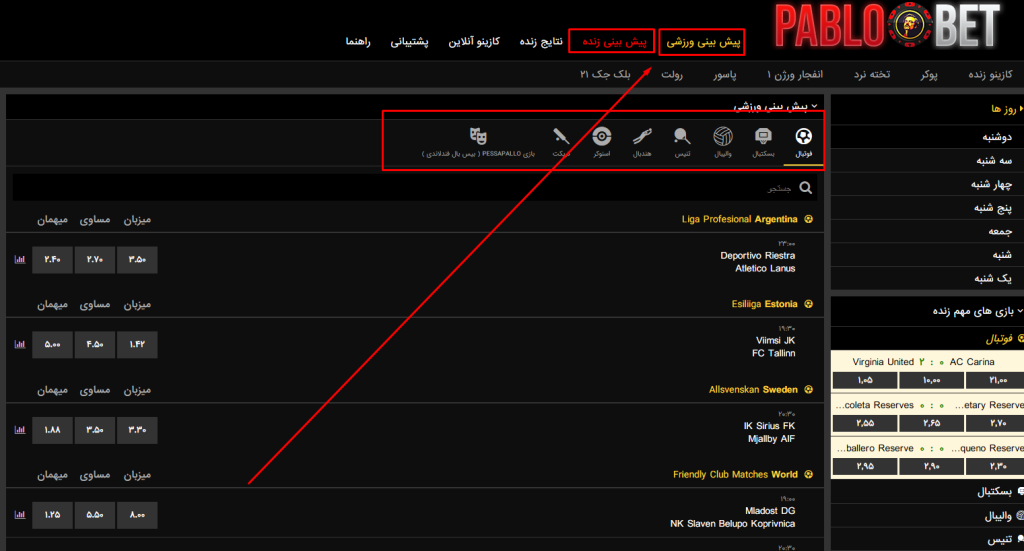Click ball icon beside Allsvenskan Sweden
Image resolution: width=1024 pixels, height=551 pixels.
pyautogui.click(x=808, y=390)
